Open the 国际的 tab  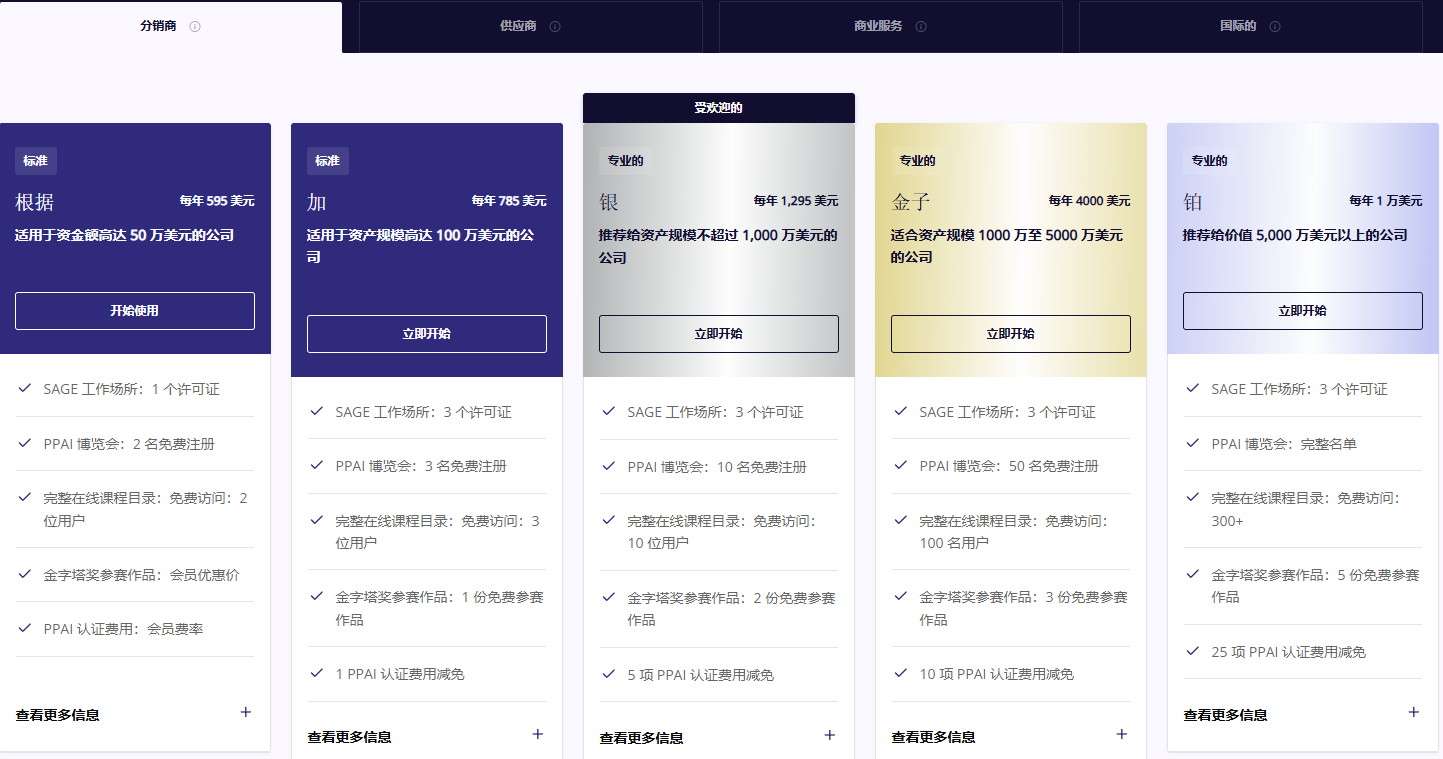coord(1238,27)
